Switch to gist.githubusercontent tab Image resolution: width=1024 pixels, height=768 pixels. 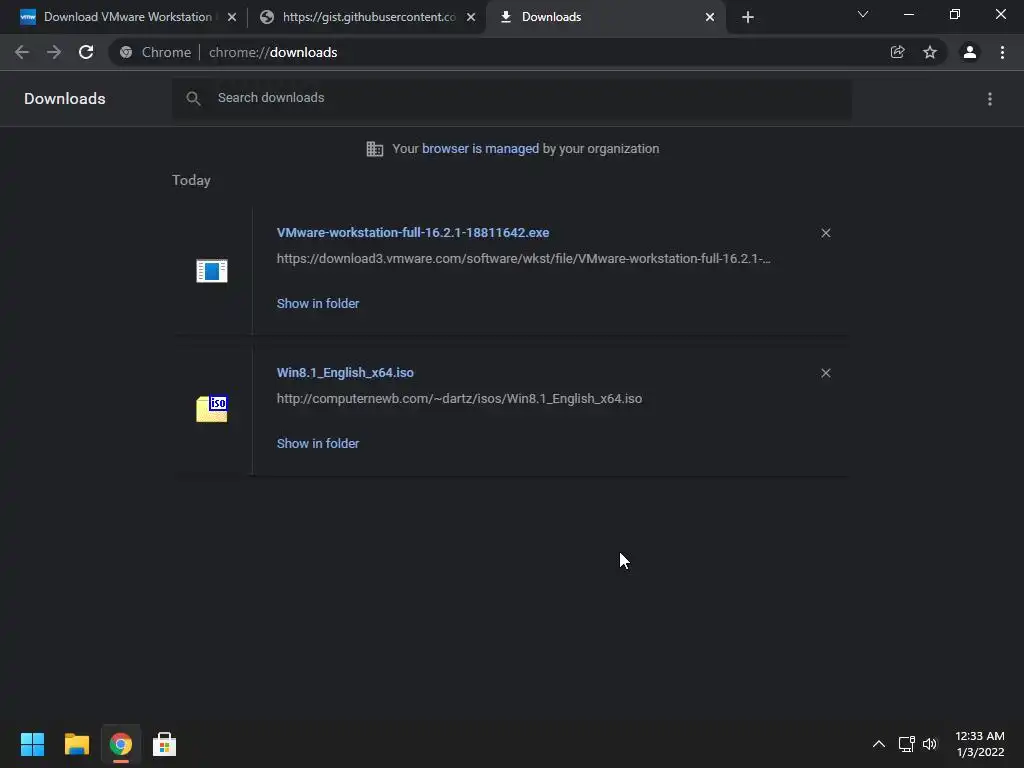pos(366,17)
